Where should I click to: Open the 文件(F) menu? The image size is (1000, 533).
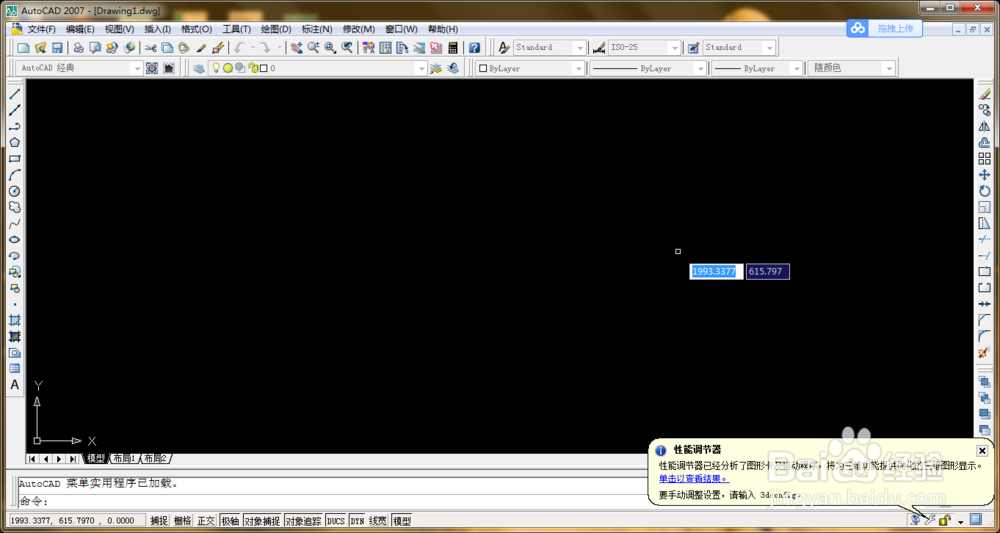click(x=41, y=29)
